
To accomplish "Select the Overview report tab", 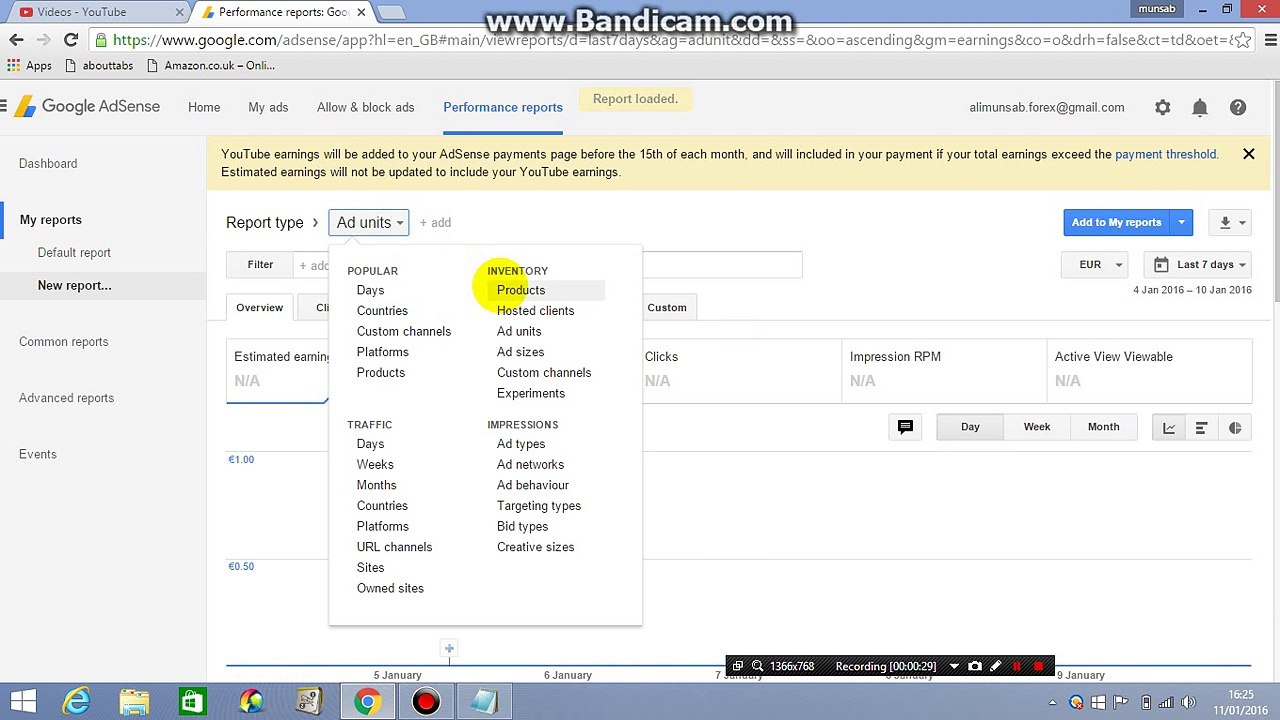I will (259, 308).
